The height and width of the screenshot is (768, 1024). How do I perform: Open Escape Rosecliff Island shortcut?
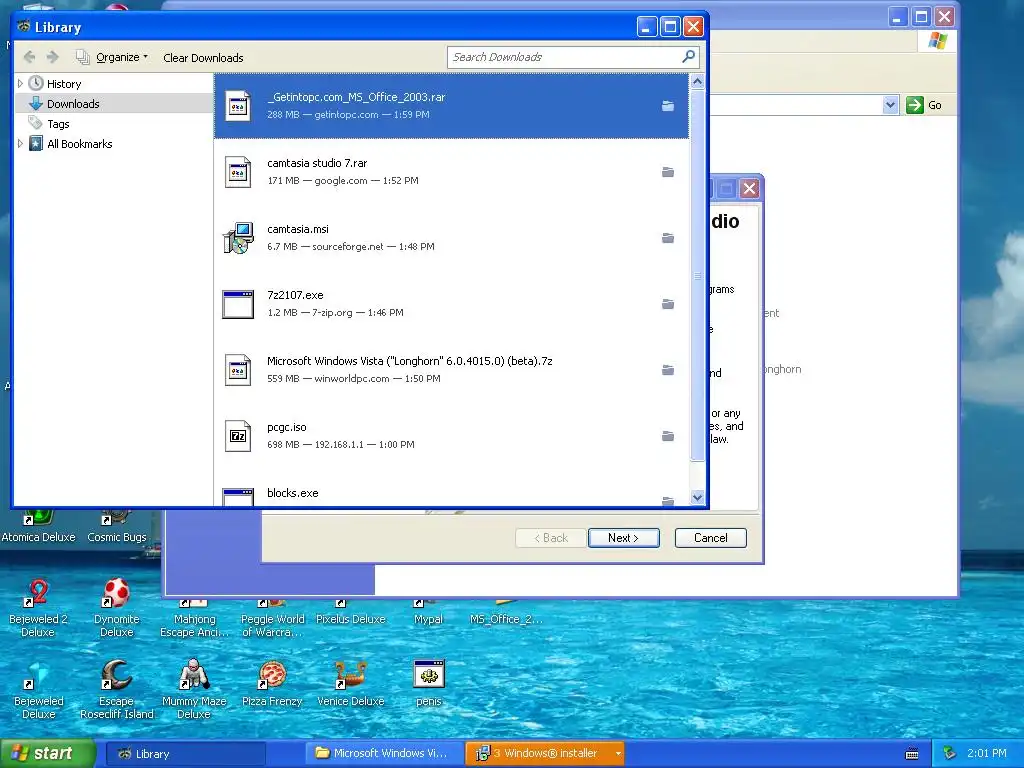(x=116, y=690)
